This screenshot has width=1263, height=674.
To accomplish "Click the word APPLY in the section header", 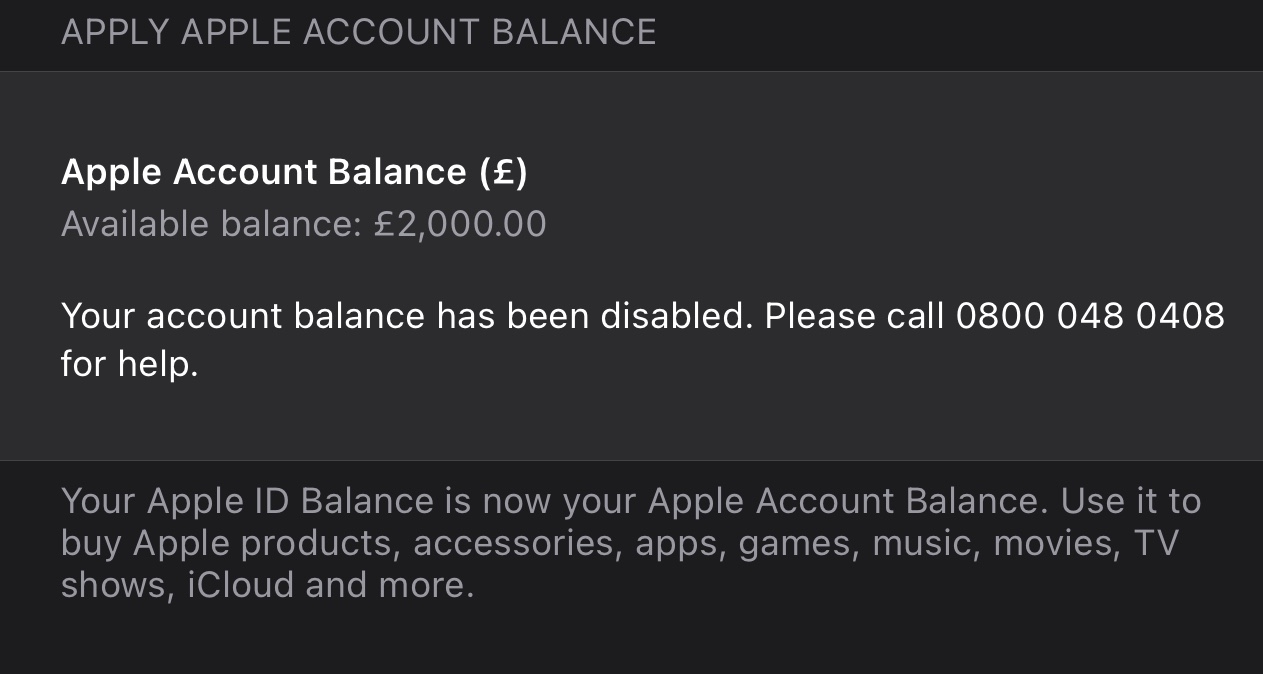I will tap(115, 32).
